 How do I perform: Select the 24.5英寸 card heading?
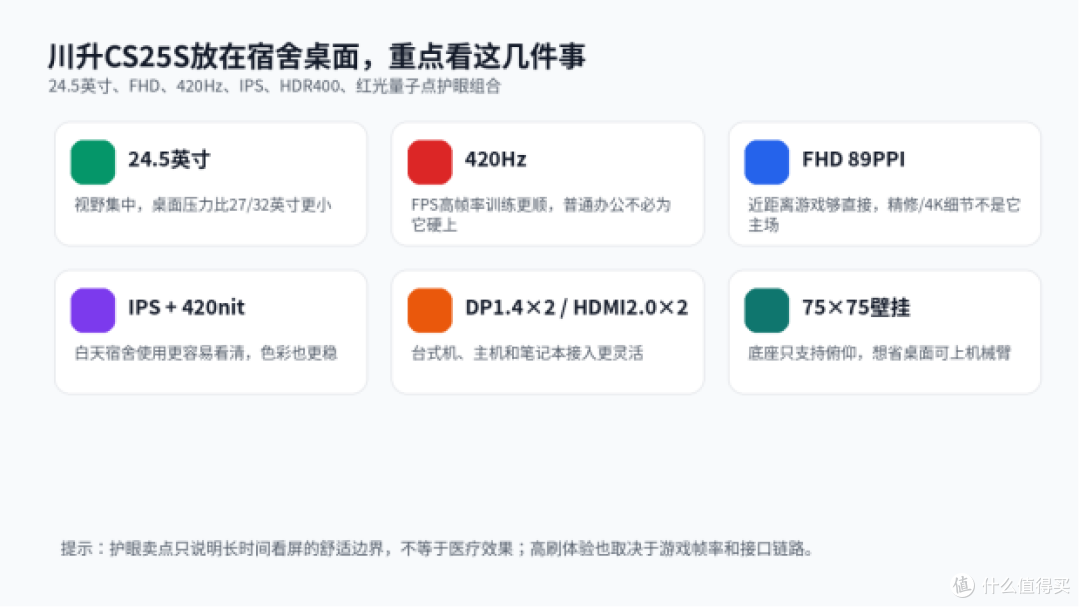[169, 160]
